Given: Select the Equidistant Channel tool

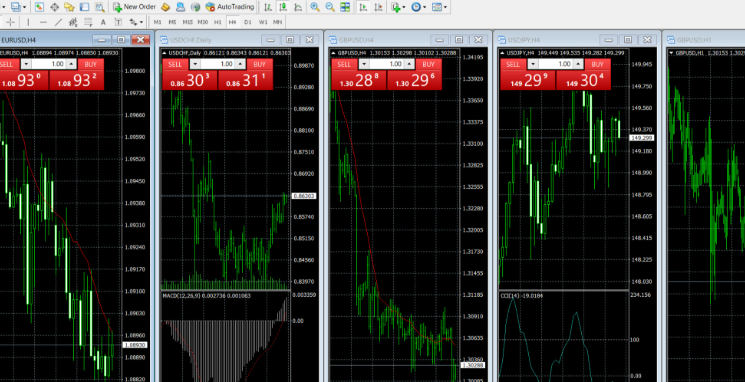Looking at the screenshot, I should [x=73, y=22].
